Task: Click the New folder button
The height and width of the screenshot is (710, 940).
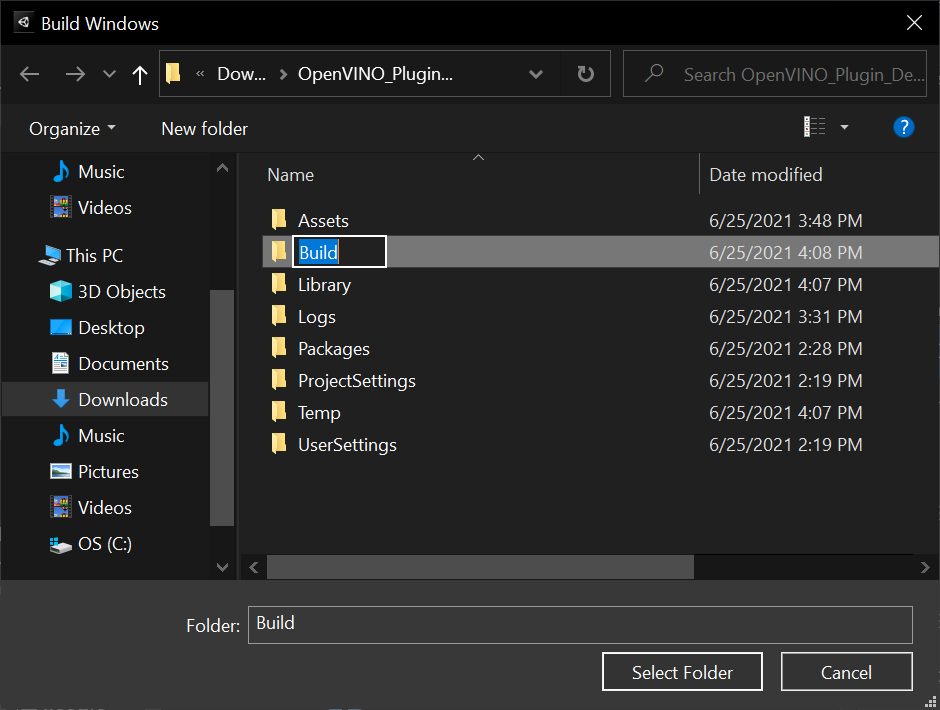Action: [x=204, y=129]
